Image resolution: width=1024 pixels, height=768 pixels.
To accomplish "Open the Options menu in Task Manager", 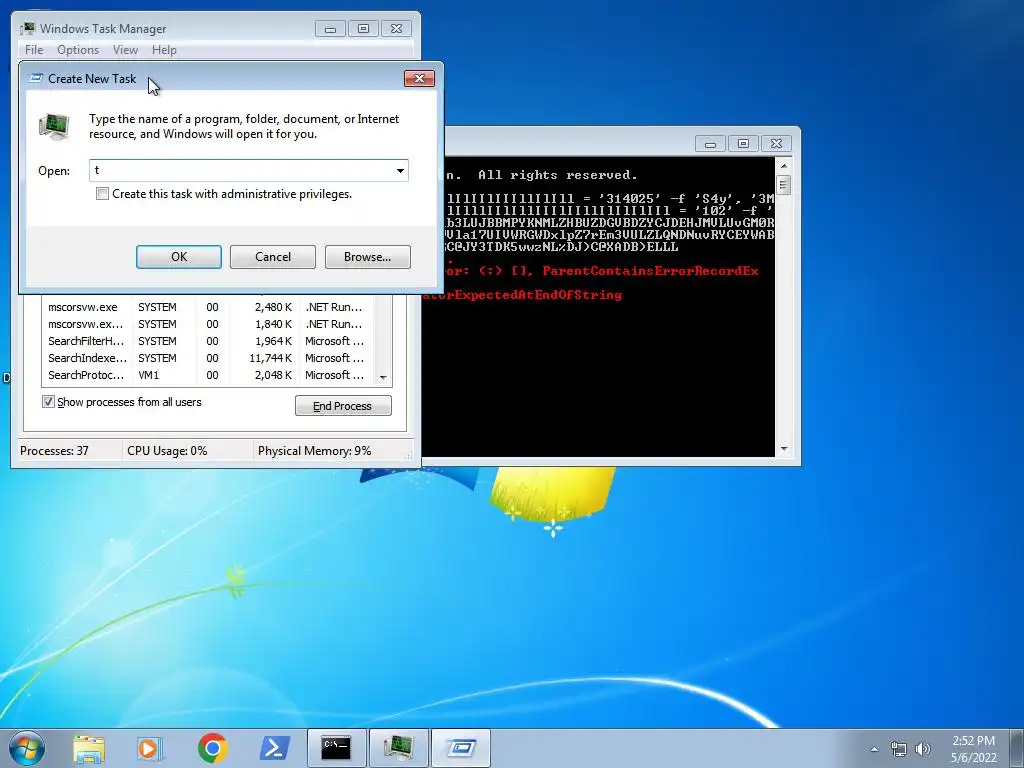I will (78, 50).
